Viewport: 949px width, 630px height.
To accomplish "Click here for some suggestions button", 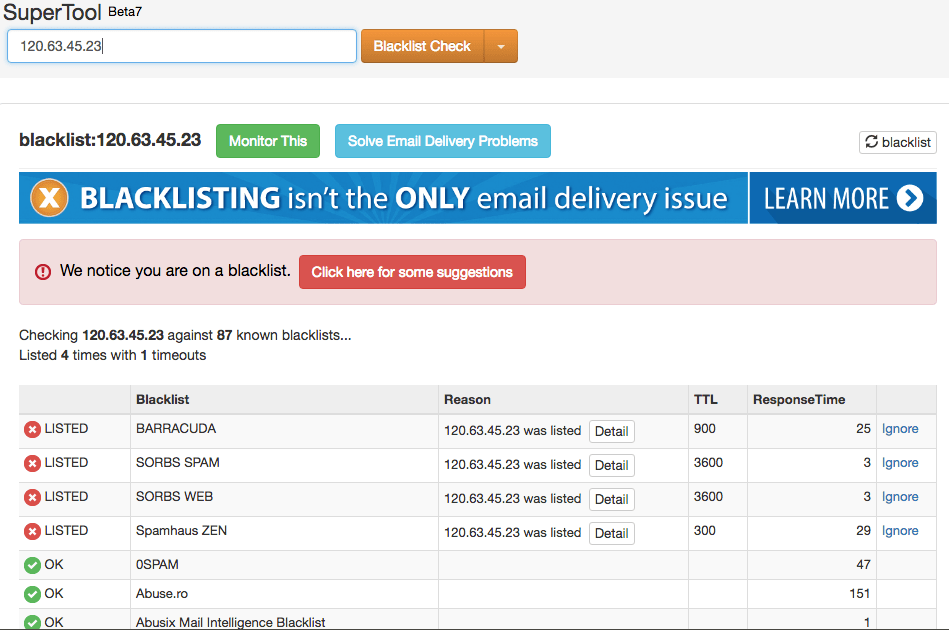I will coord(412,272).
